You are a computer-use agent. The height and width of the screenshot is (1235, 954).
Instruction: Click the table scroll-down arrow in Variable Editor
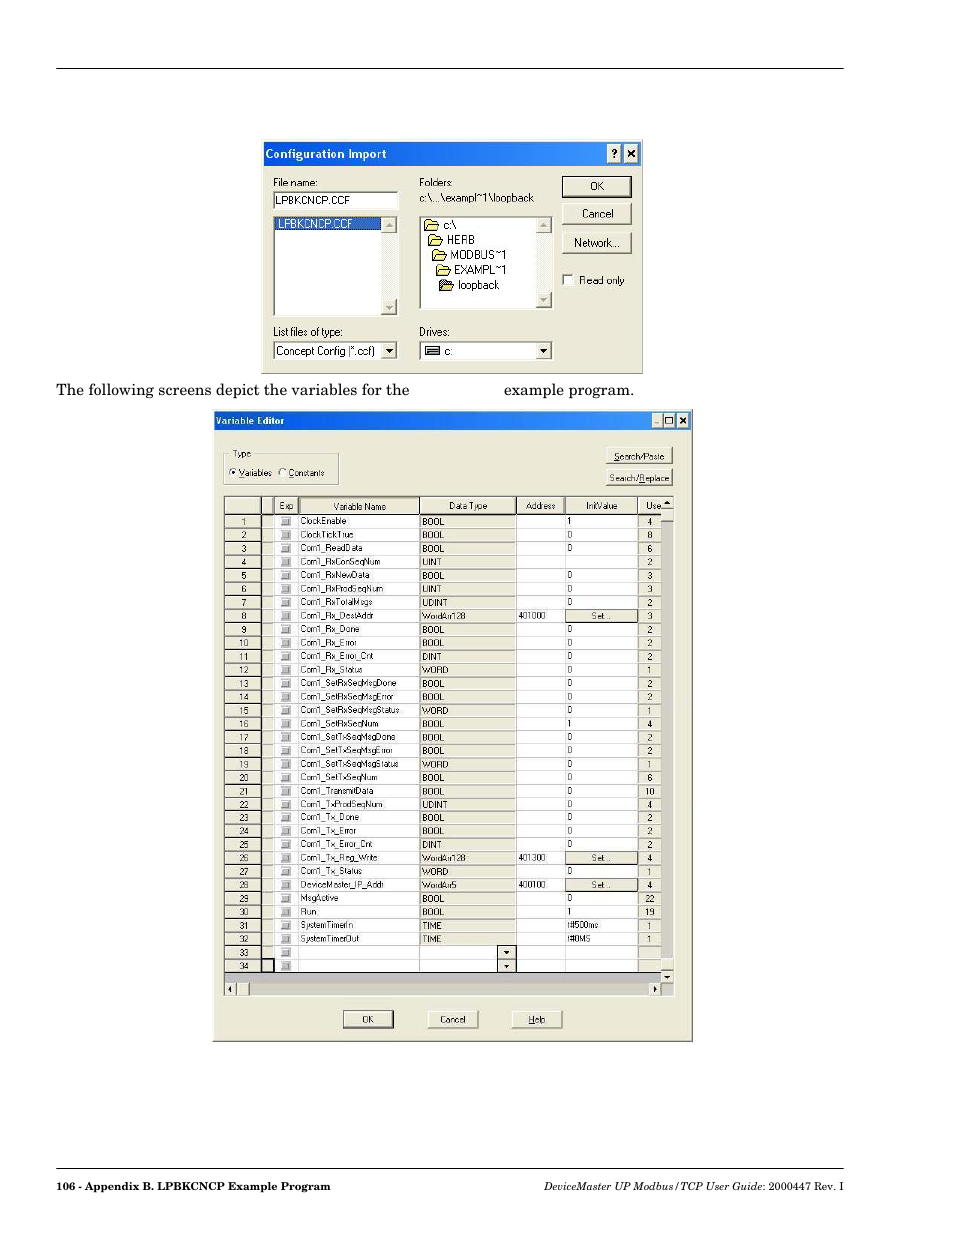tap(667, 976)
